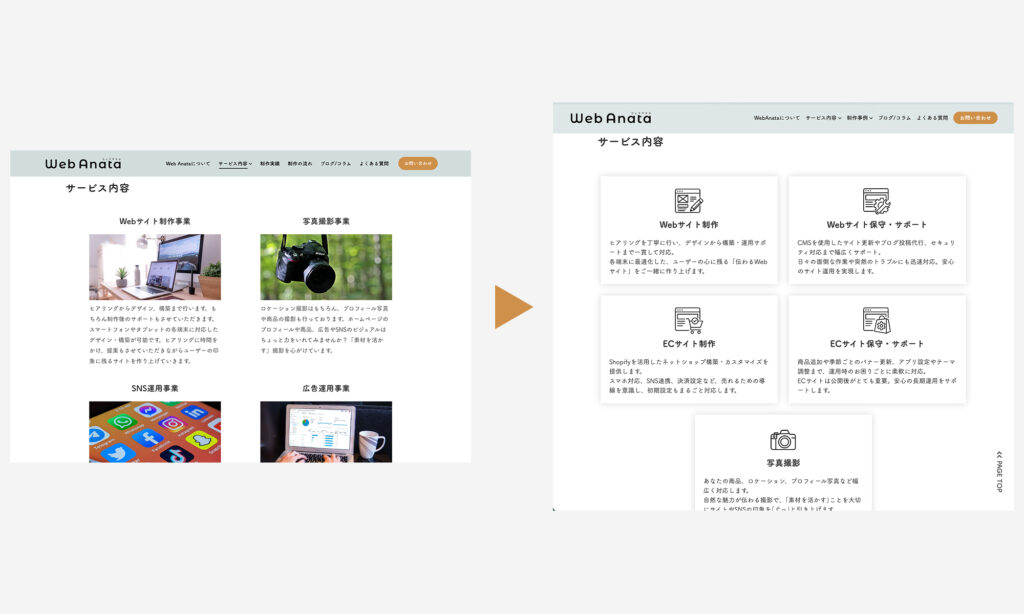This screenshot has width=1024, height=614.
Task: Open 'Web Anataについて' in the left page nav
Action: point(187,164)
